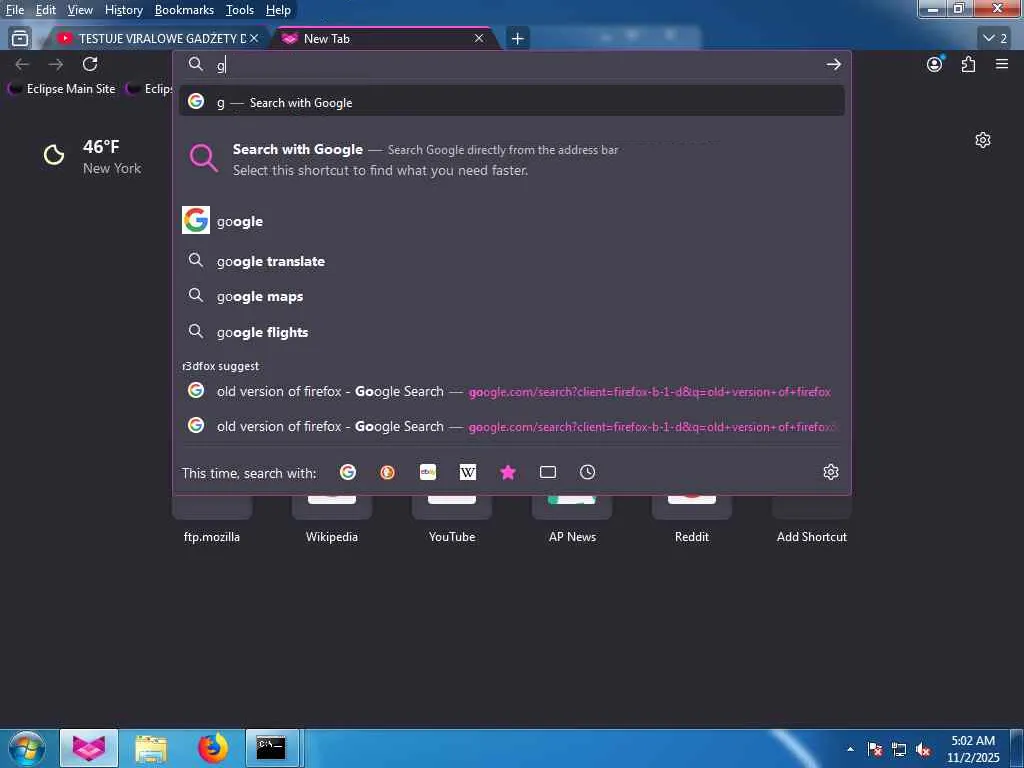Expand the list all tabs dropdown
Image resolution: width=1024 pixels, height=768 pixels.
[995, 39]
